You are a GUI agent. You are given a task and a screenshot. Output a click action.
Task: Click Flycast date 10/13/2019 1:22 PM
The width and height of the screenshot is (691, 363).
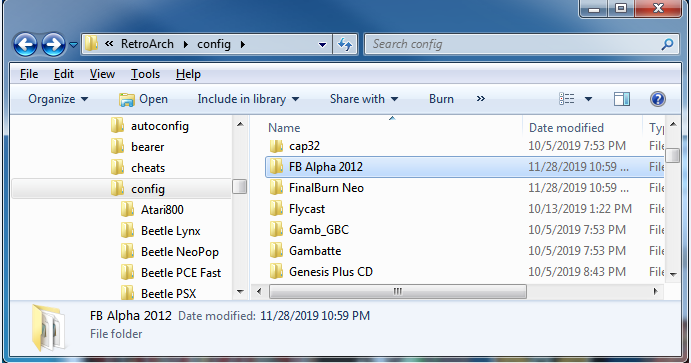tap(580, 209)
